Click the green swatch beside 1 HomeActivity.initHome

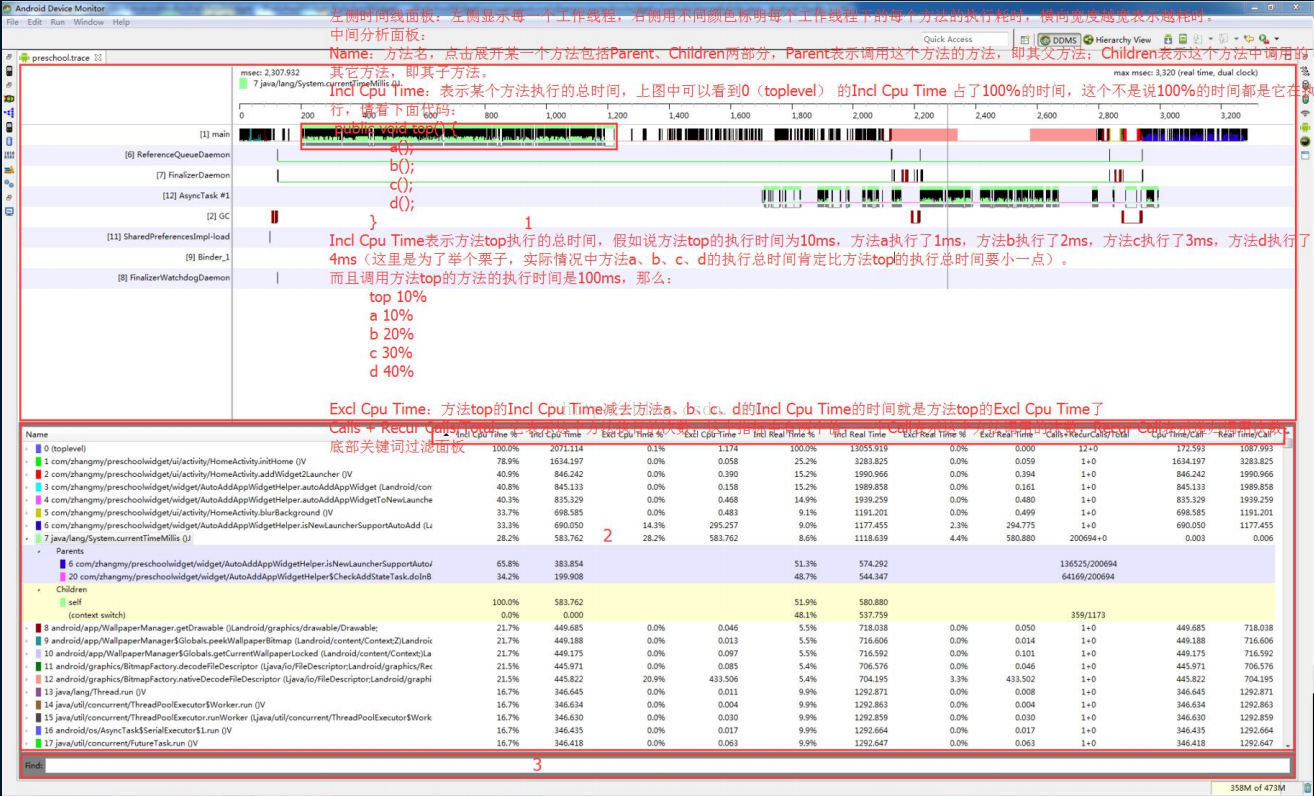(37, 462)
